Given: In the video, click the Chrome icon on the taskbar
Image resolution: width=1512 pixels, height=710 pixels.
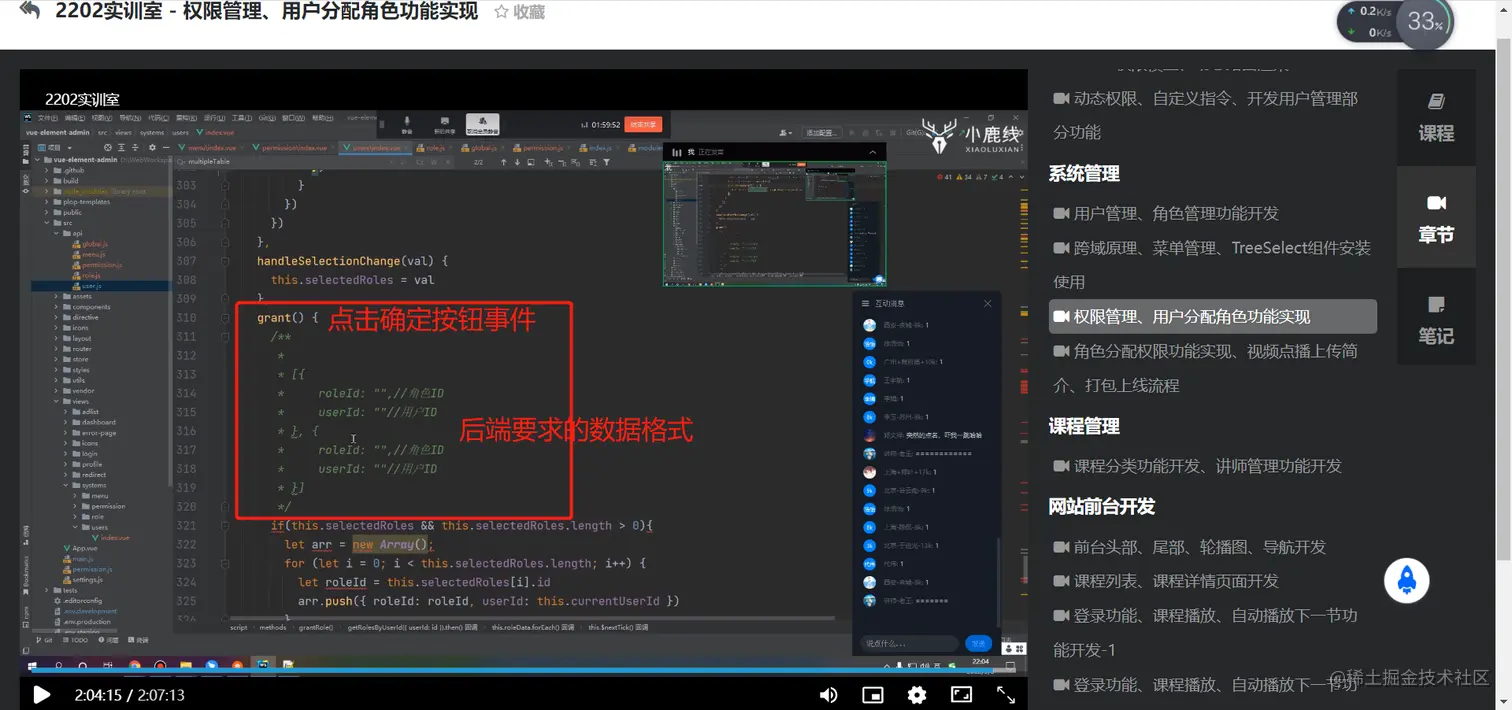Looking at the screenshot, I should point(134,665).
